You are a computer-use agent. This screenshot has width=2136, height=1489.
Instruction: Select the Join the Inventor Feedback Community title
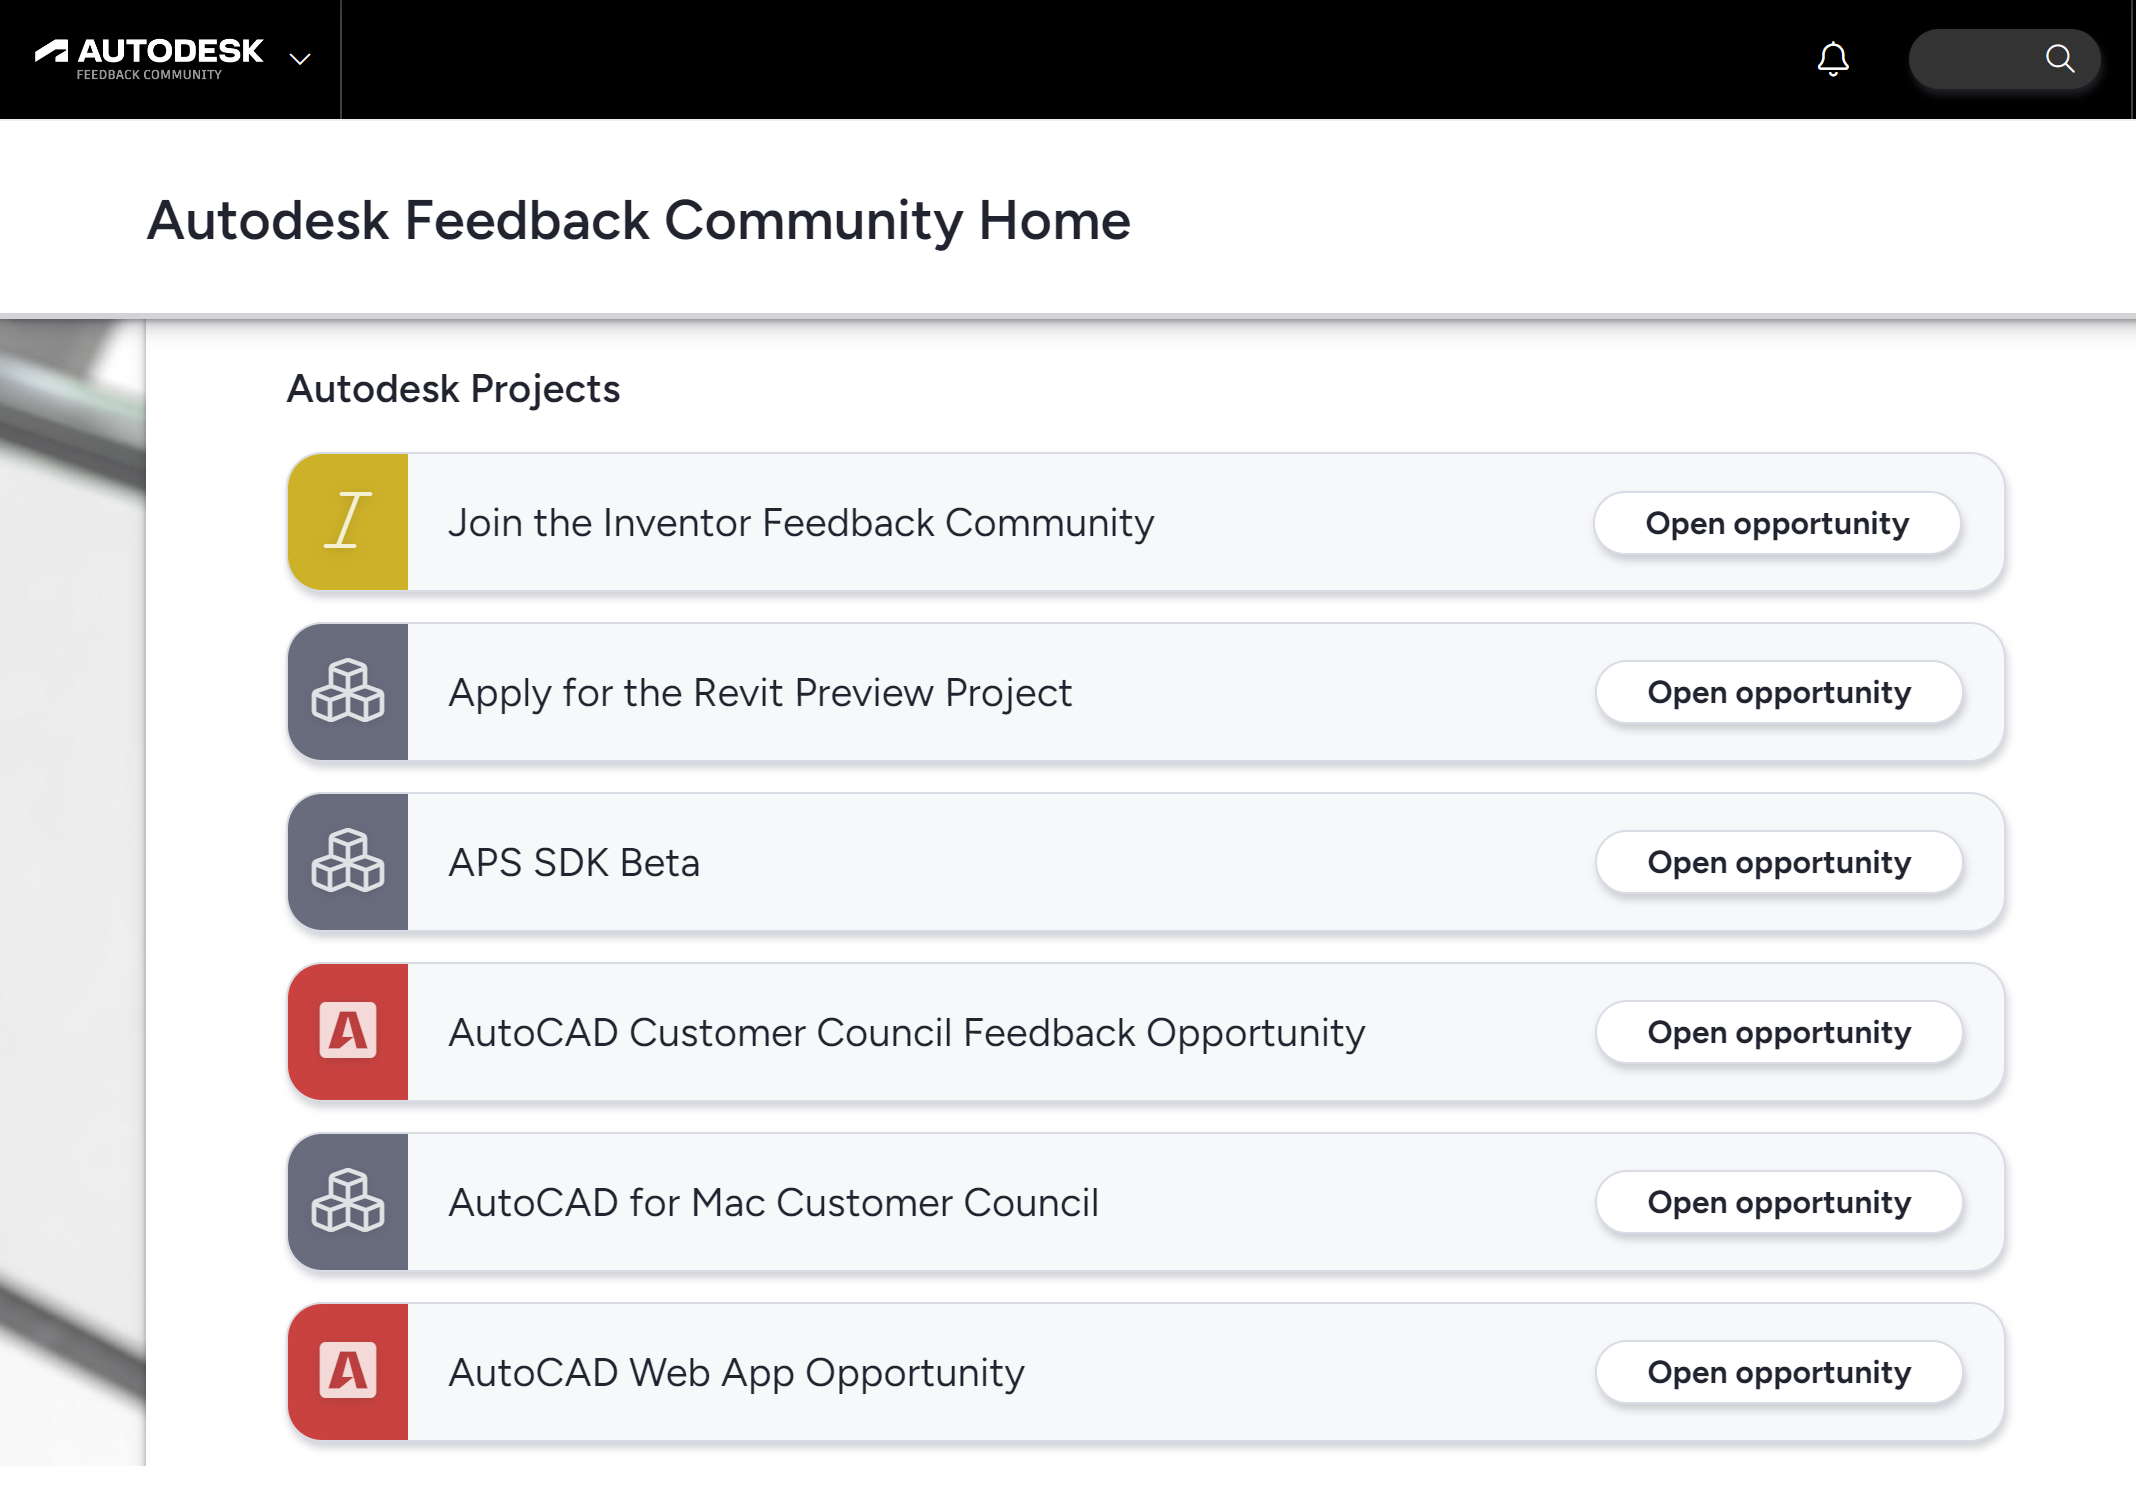point(800,523)
